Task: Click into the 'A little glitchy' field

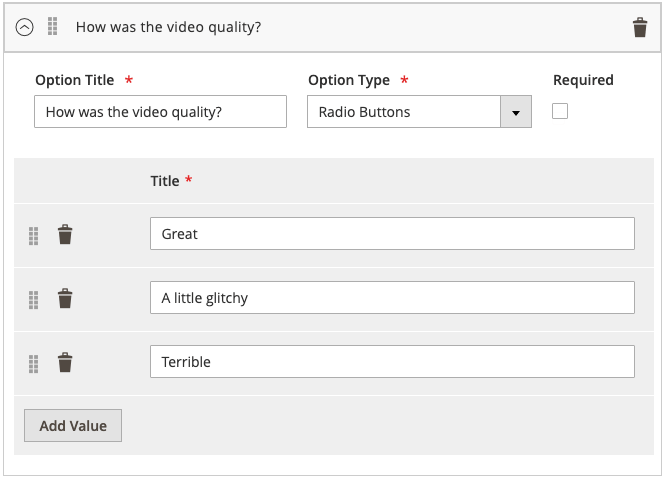Action: point(392,298)
